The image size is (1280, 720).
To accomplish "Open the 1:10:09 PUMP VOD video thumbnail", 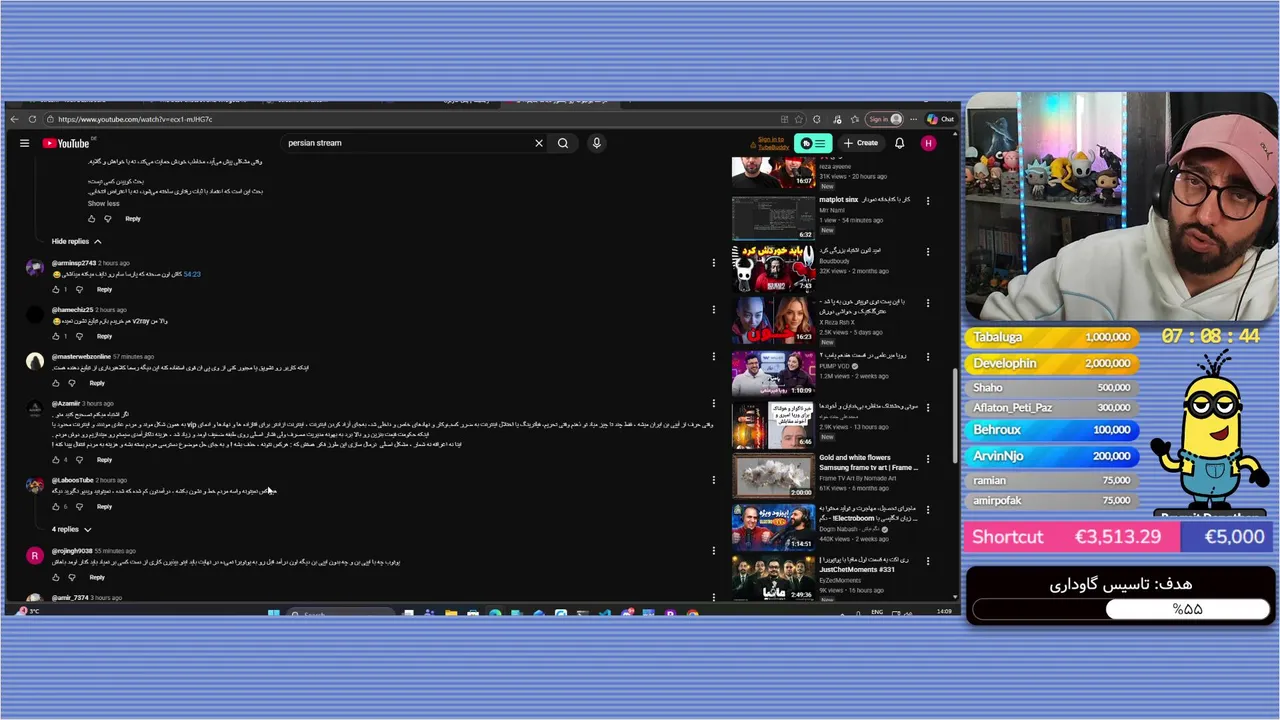I will (x=773, y=373).
